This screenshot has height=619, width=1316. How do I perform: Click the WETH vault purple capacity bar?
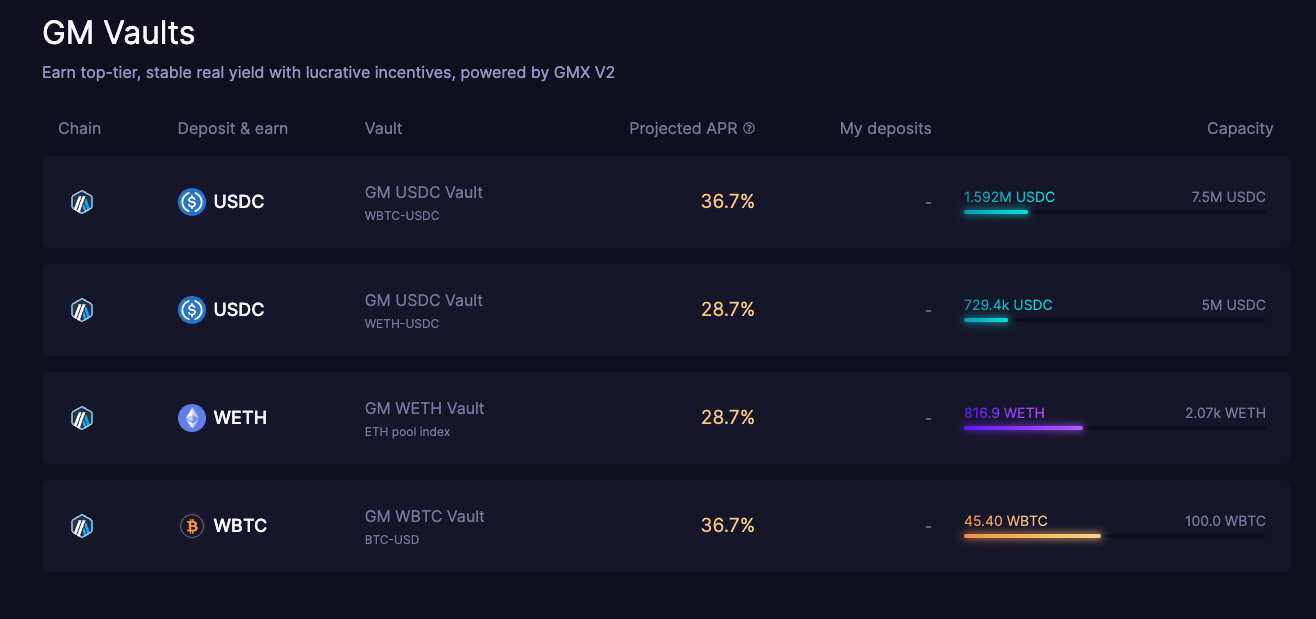click(1022, 427)
